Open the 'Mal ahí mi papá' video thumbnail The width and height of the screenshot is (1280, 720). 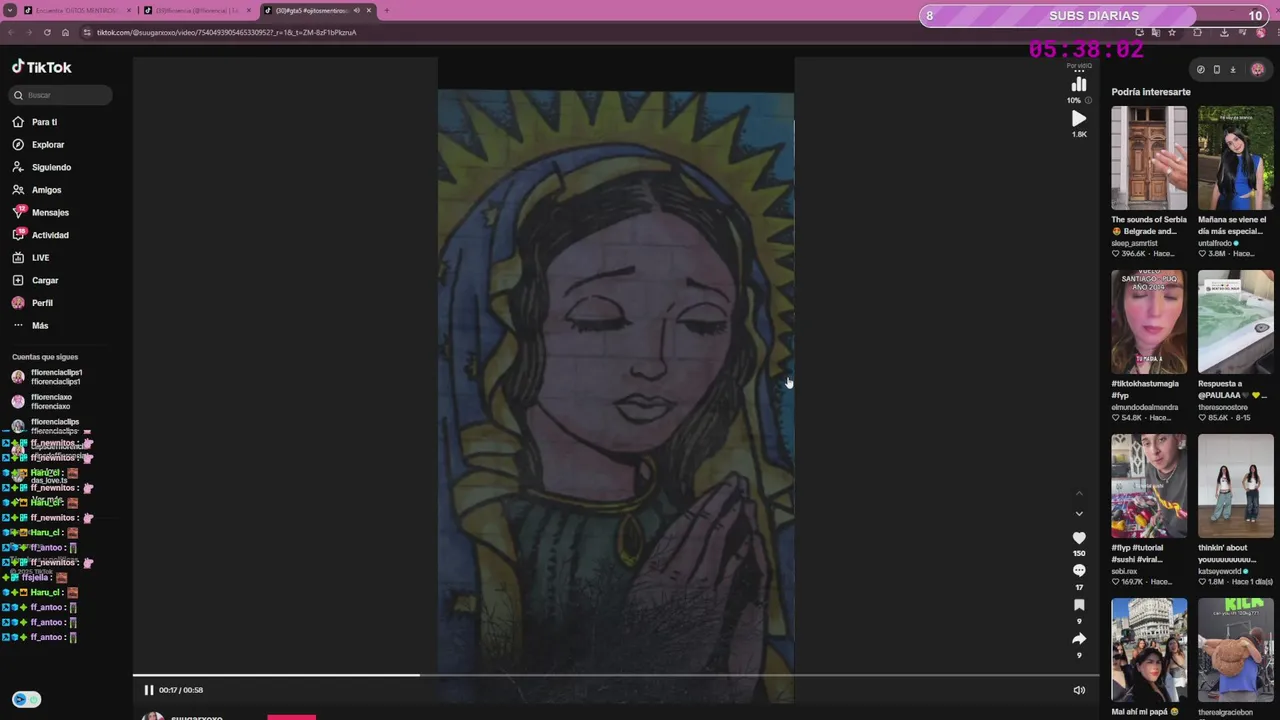[1149, 650]
